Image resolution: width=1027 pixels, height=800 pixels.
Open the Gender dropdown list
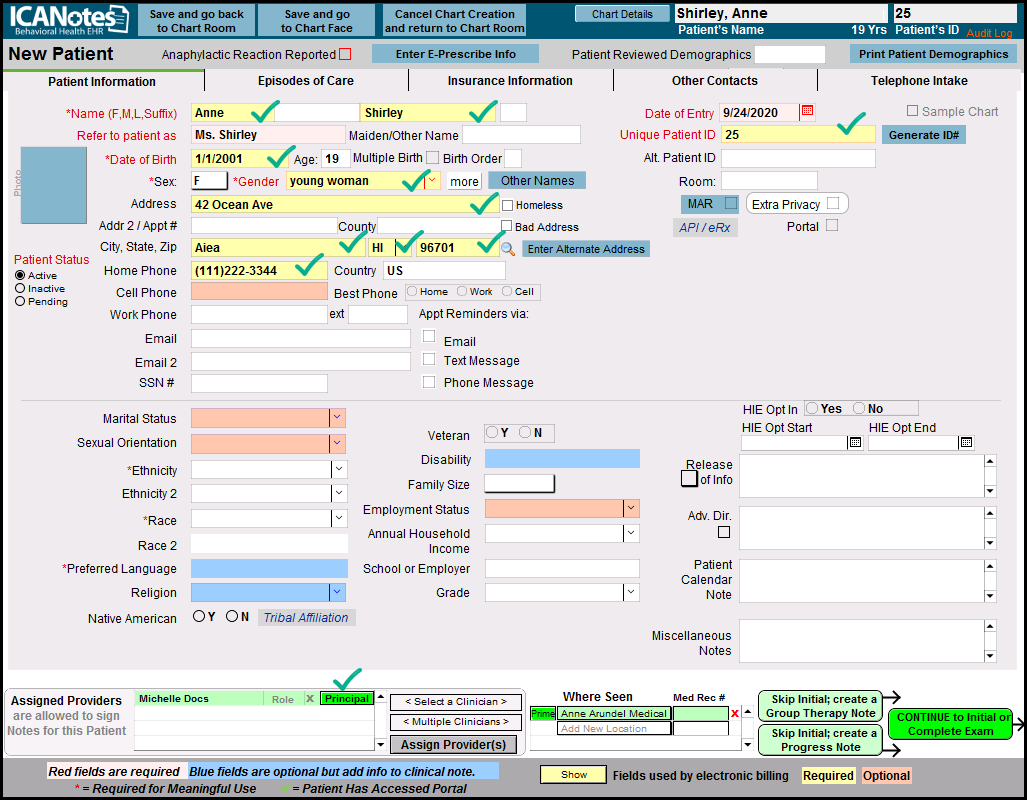(432, 181)
